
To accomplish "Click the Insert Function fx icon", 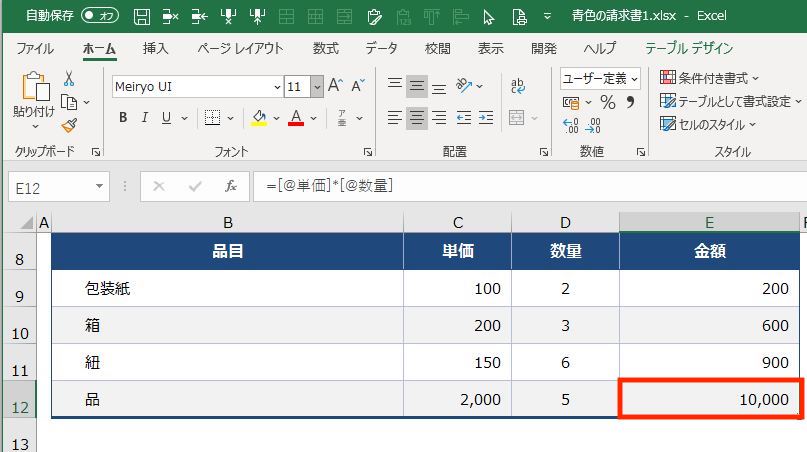I will 231,186.
